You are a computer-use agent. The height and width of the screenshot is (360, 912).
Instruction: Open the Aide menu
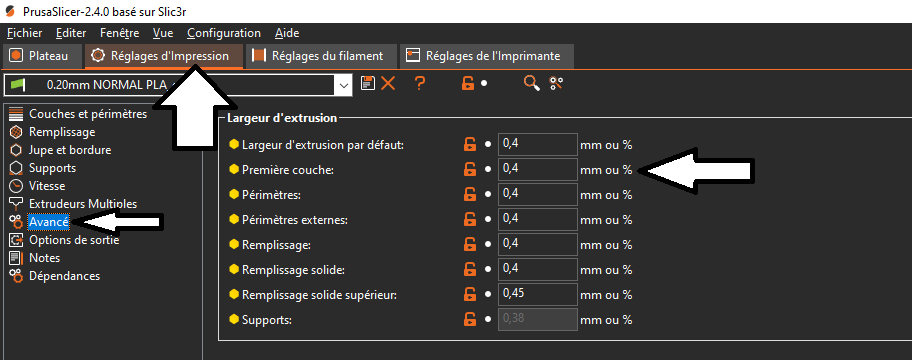click(287, 33)
